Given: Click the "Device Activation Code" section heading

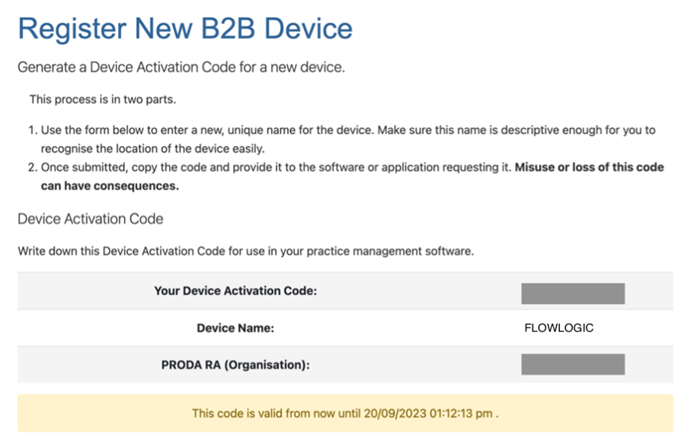Looking at the screenshot, I should tap(90, 218).
